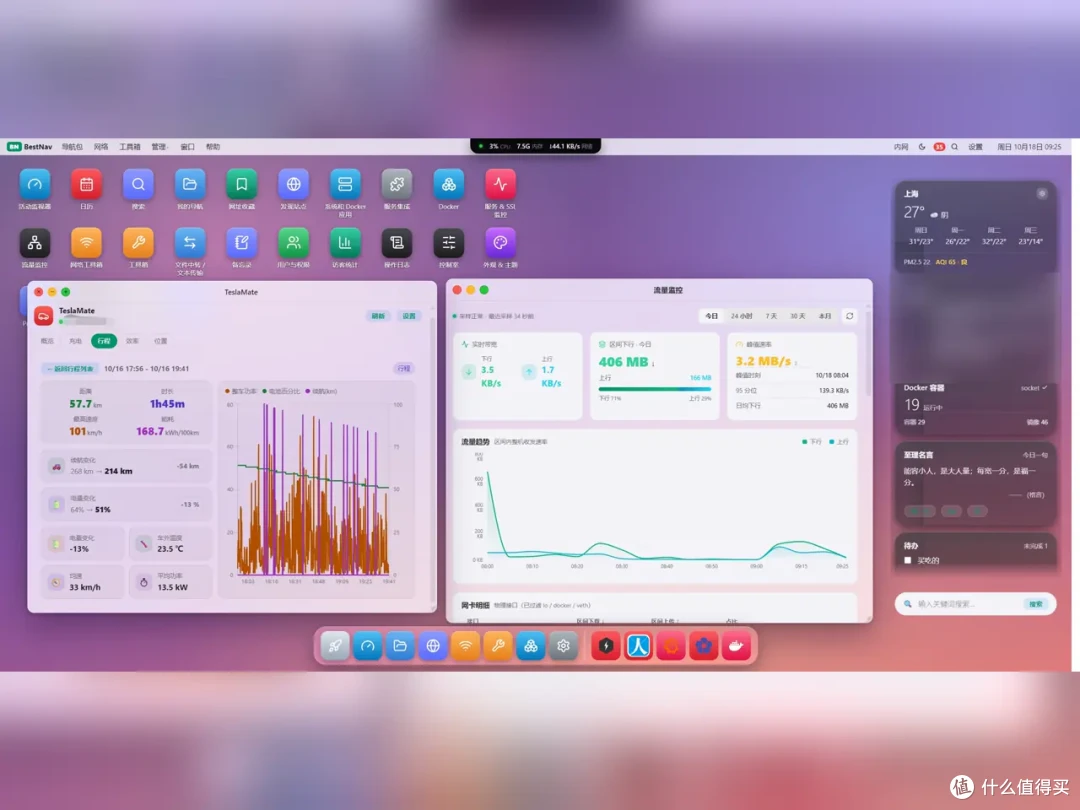The width and height of the screenshot is (1080, 810).
Task: Open the Docker app icon on the desktop
Action: pyautogui.click(x=448, y=185)
